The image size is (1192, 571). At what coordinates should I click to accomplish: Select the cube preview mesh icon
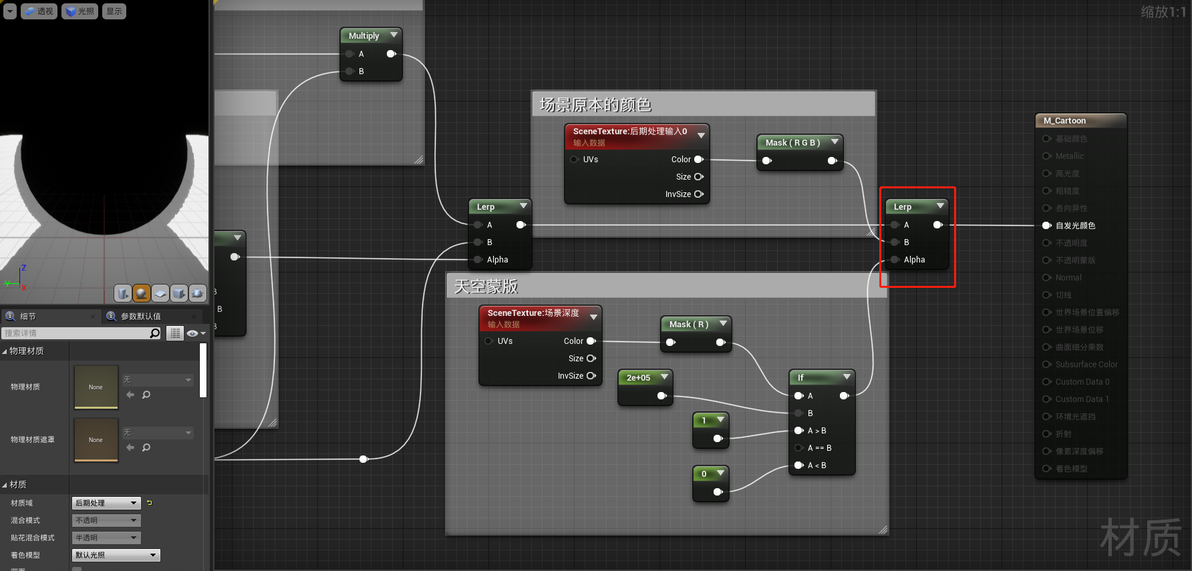tap(179, 293)
